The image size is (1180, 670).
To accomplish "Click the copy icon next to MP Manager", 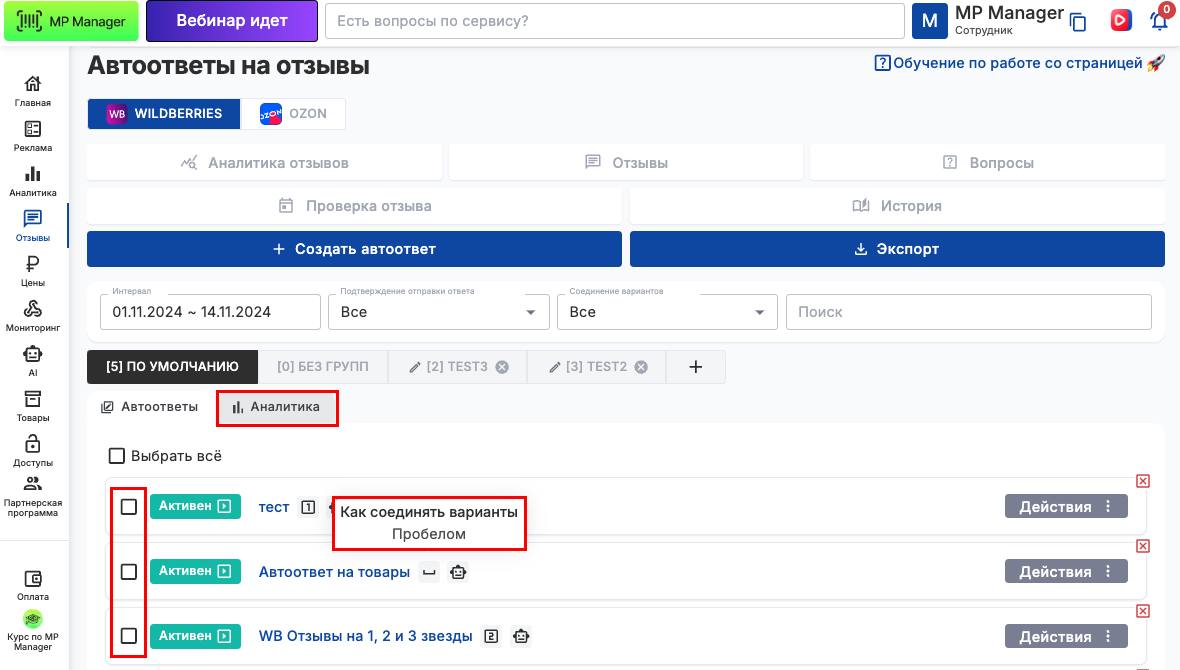I will tap(1078, 22).
